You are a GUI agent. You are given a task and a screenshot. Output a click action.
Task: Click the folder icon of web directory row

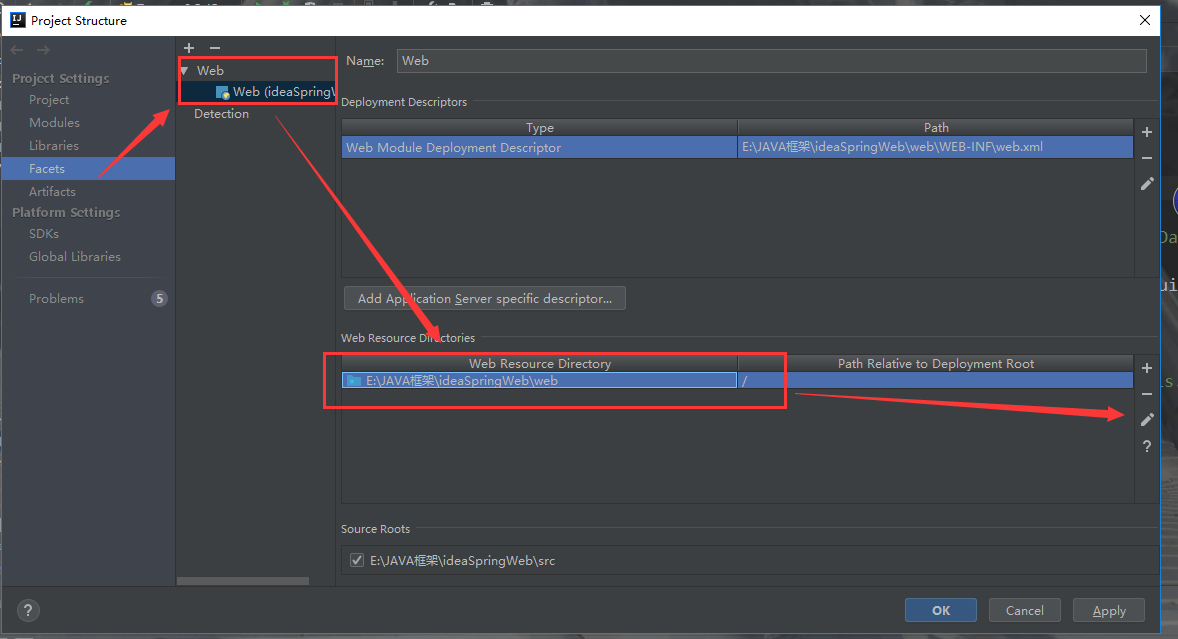353,381
